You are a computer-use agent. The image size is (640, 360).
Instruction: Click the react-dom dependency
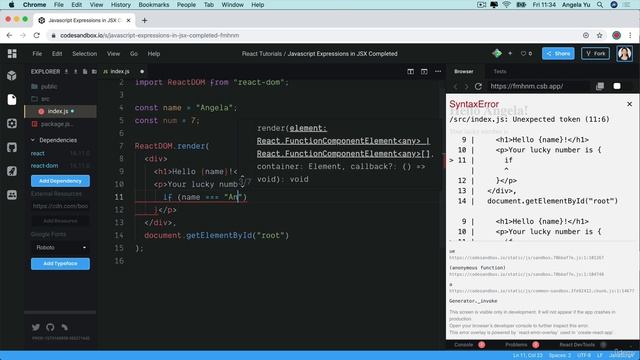[x=60, y=166]
